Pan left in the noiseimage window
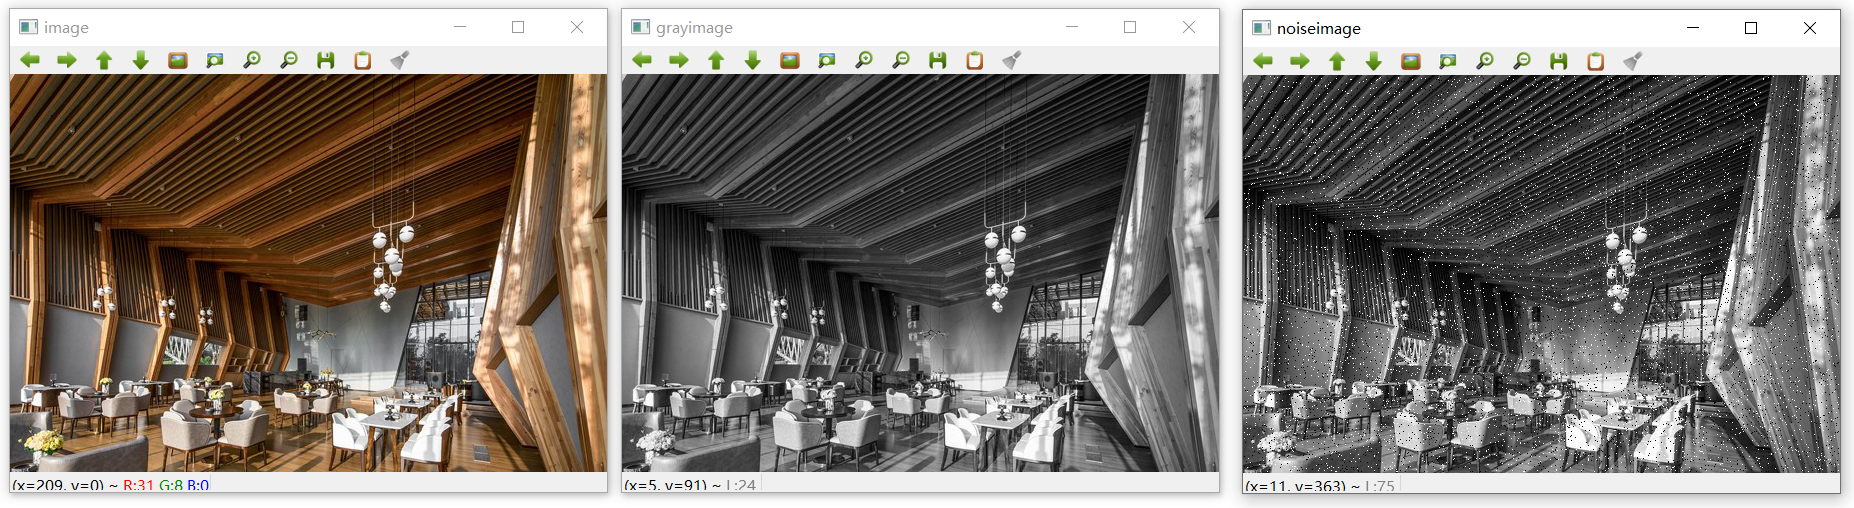Image resolution: width=1854 pixels, height=508 pixels. 1263,61
